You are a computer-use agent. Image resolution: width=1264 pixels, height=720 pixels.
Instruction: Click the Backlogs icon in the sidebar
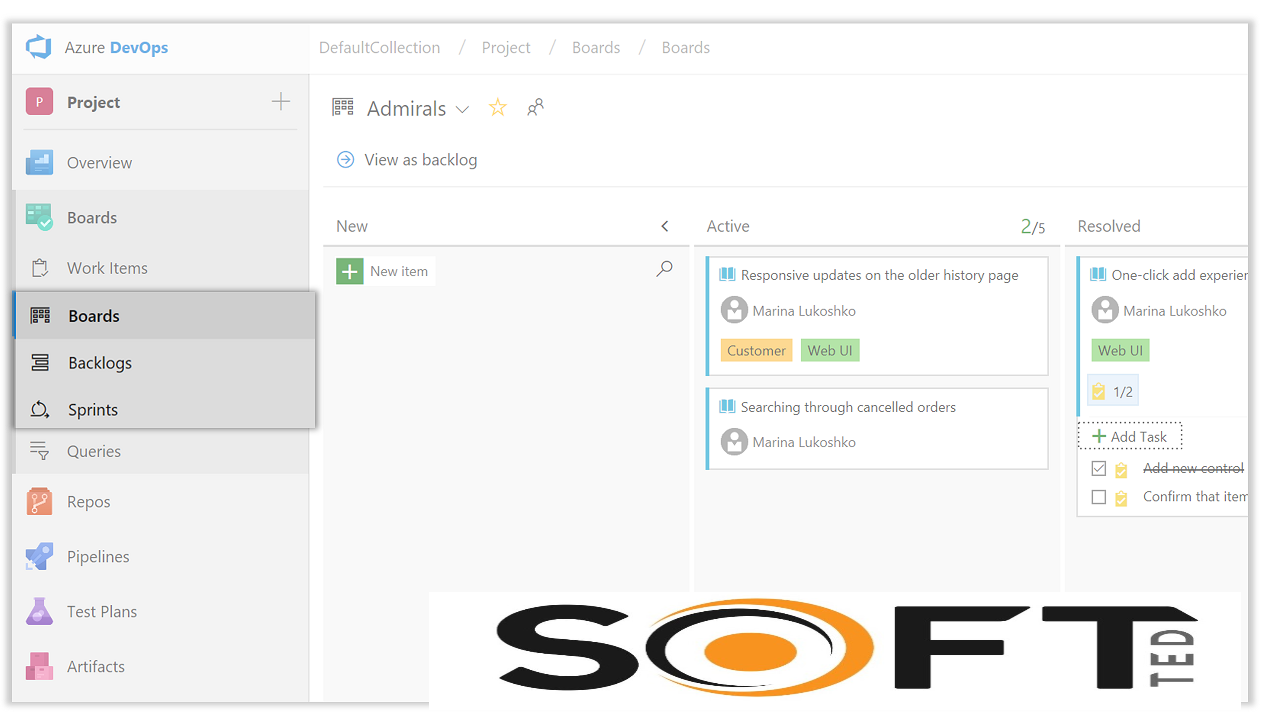coord(40,363)
